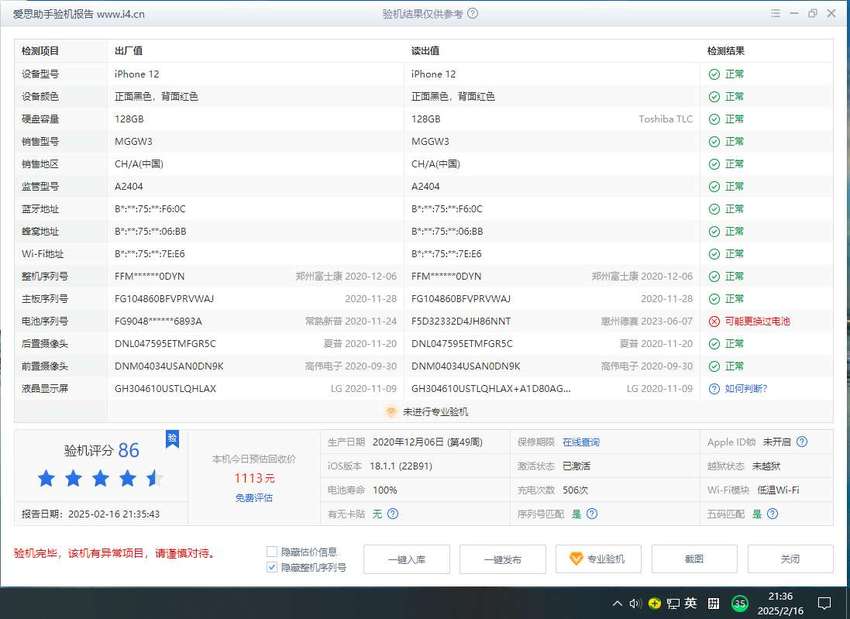This screenshot has width=850, height=619.
Task: Click the 激活状态 已激活 value
Action: (576, 466)
